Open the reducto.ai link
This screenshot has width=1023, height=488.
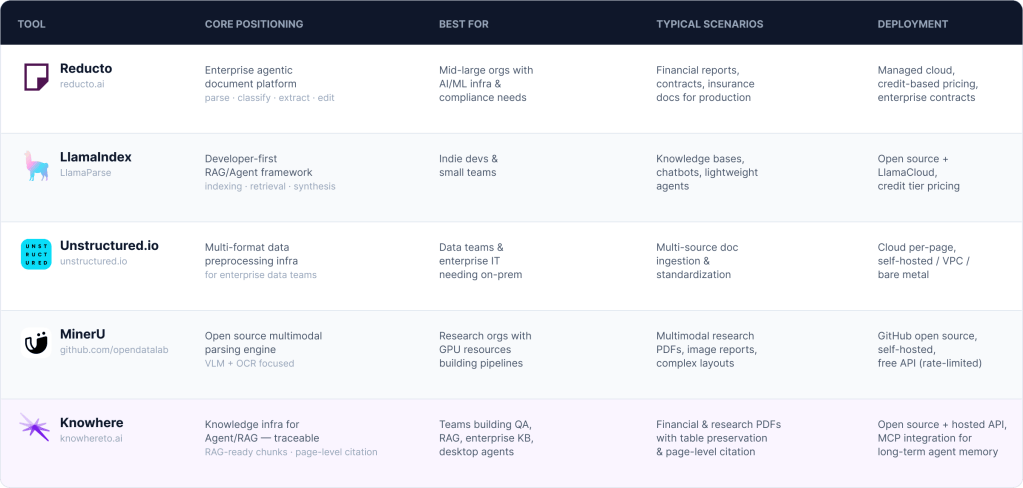click(x=82, y=84)
